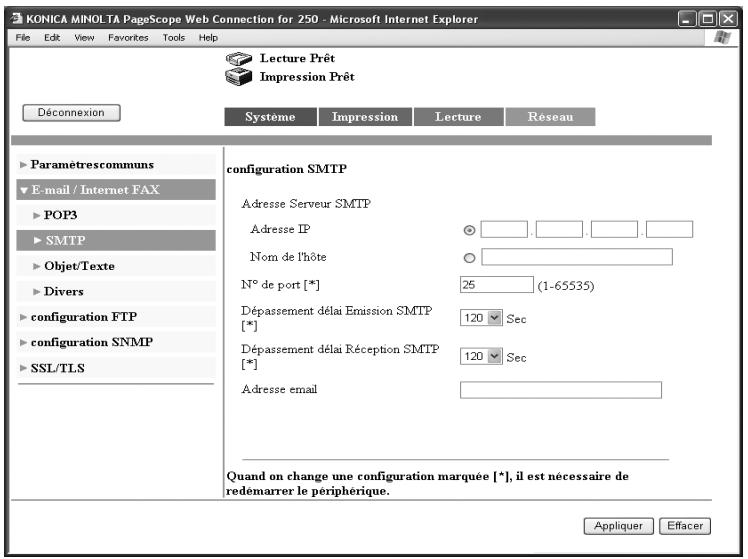
Task: Collapse the E-mail / Internet FAX section
Action: tap(116, 190)
